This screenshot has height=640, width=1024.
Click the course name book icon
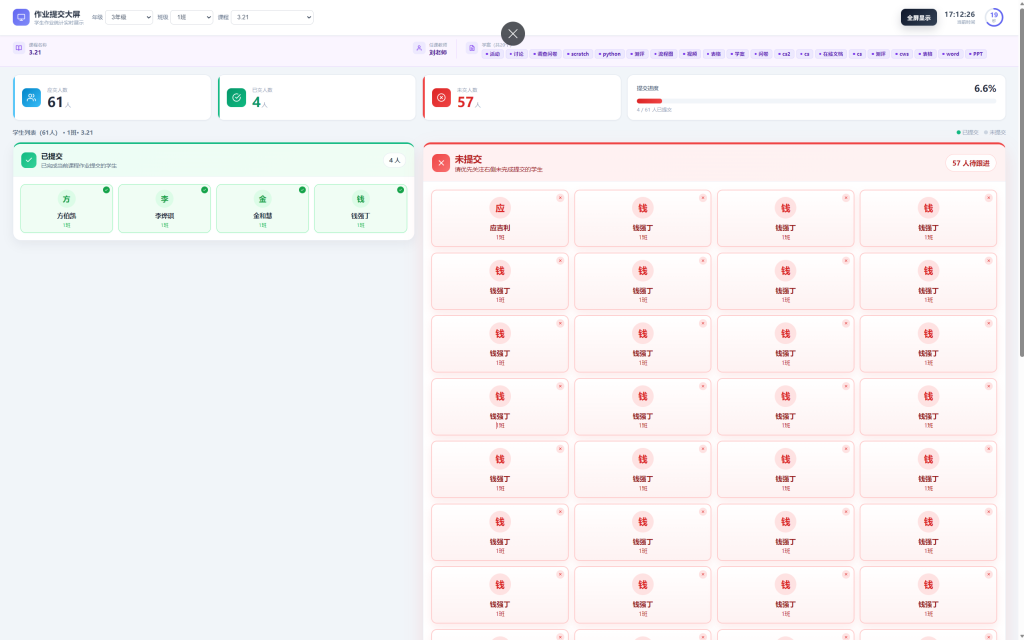(x=18, y=48)
